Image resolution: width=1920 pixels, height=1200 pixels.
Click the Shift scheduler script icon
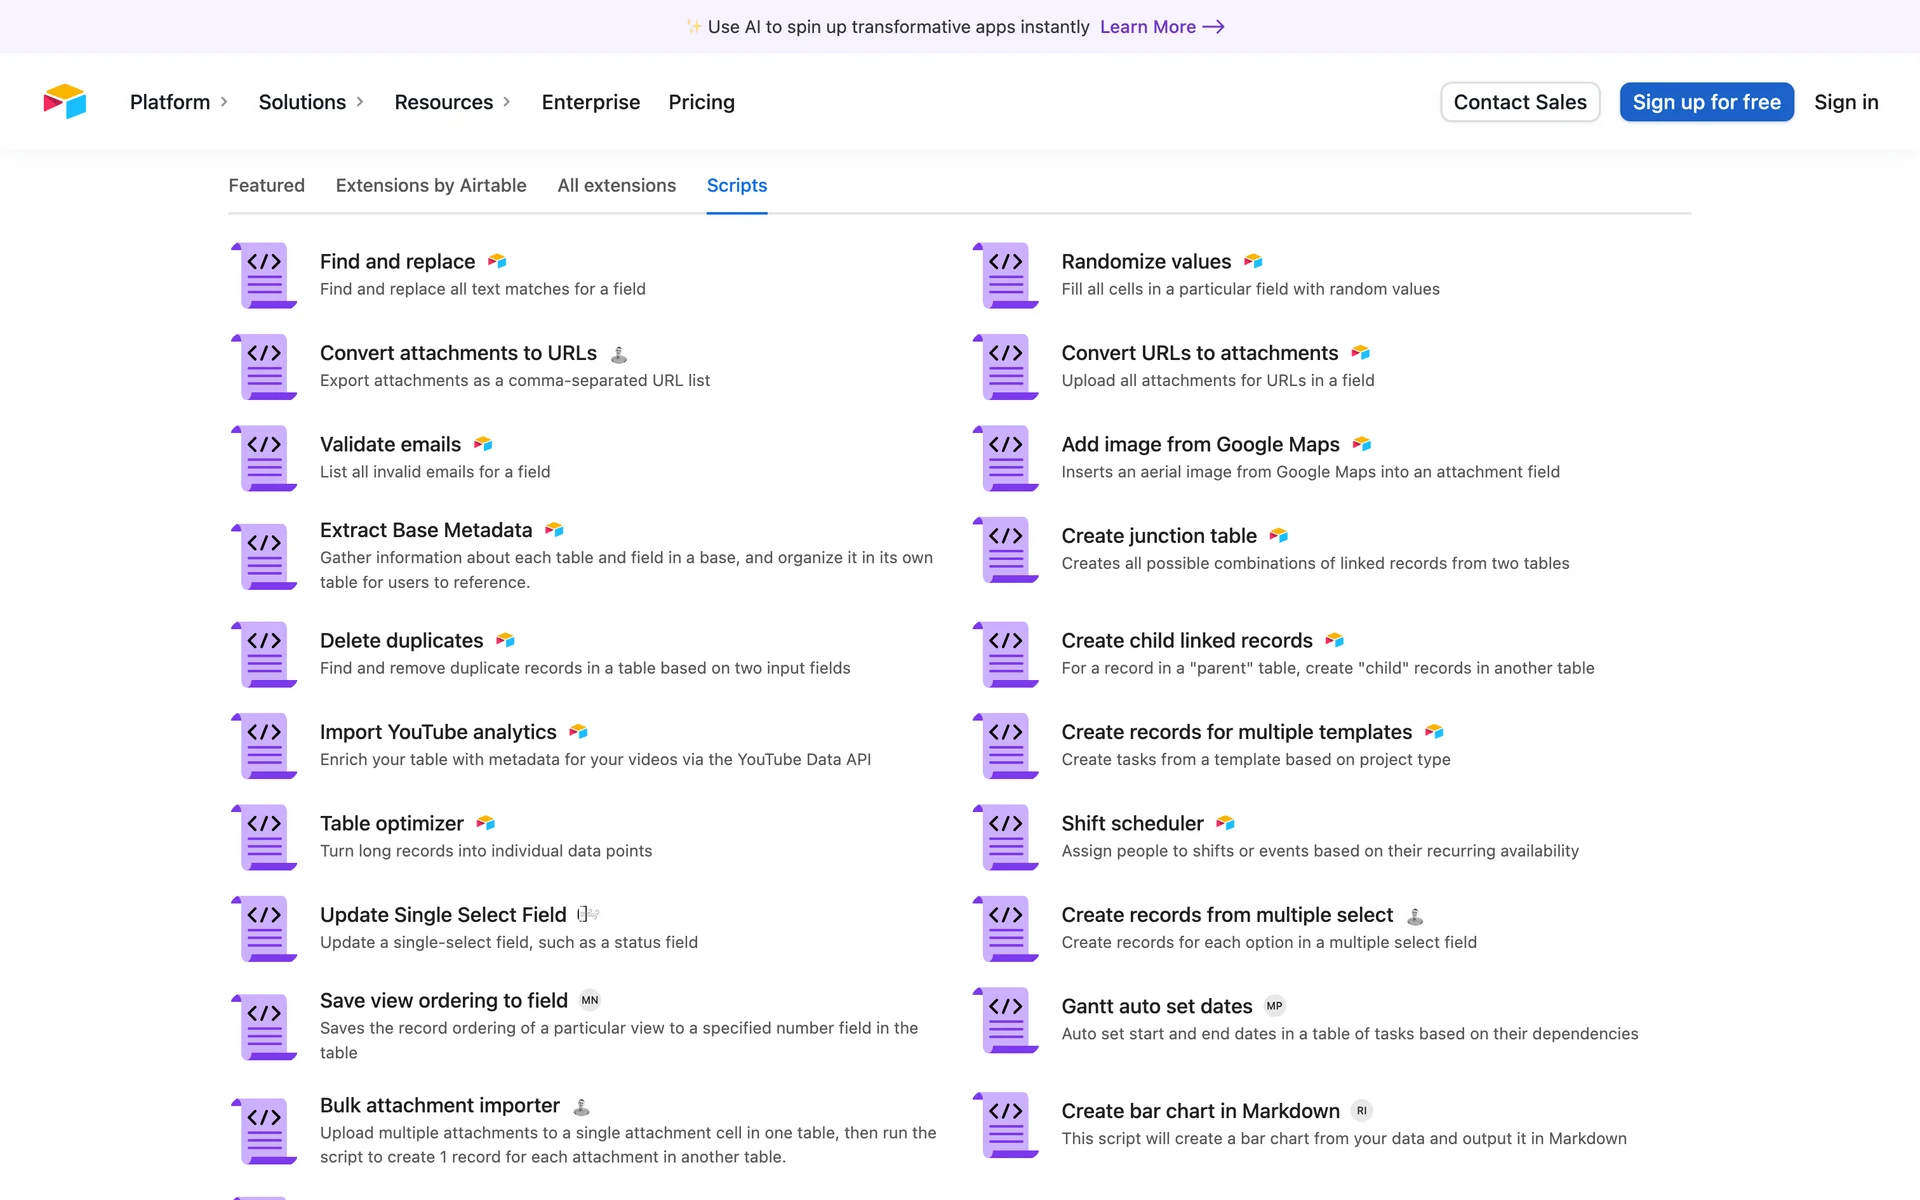pyautogui.click(x=1006, y=837)
